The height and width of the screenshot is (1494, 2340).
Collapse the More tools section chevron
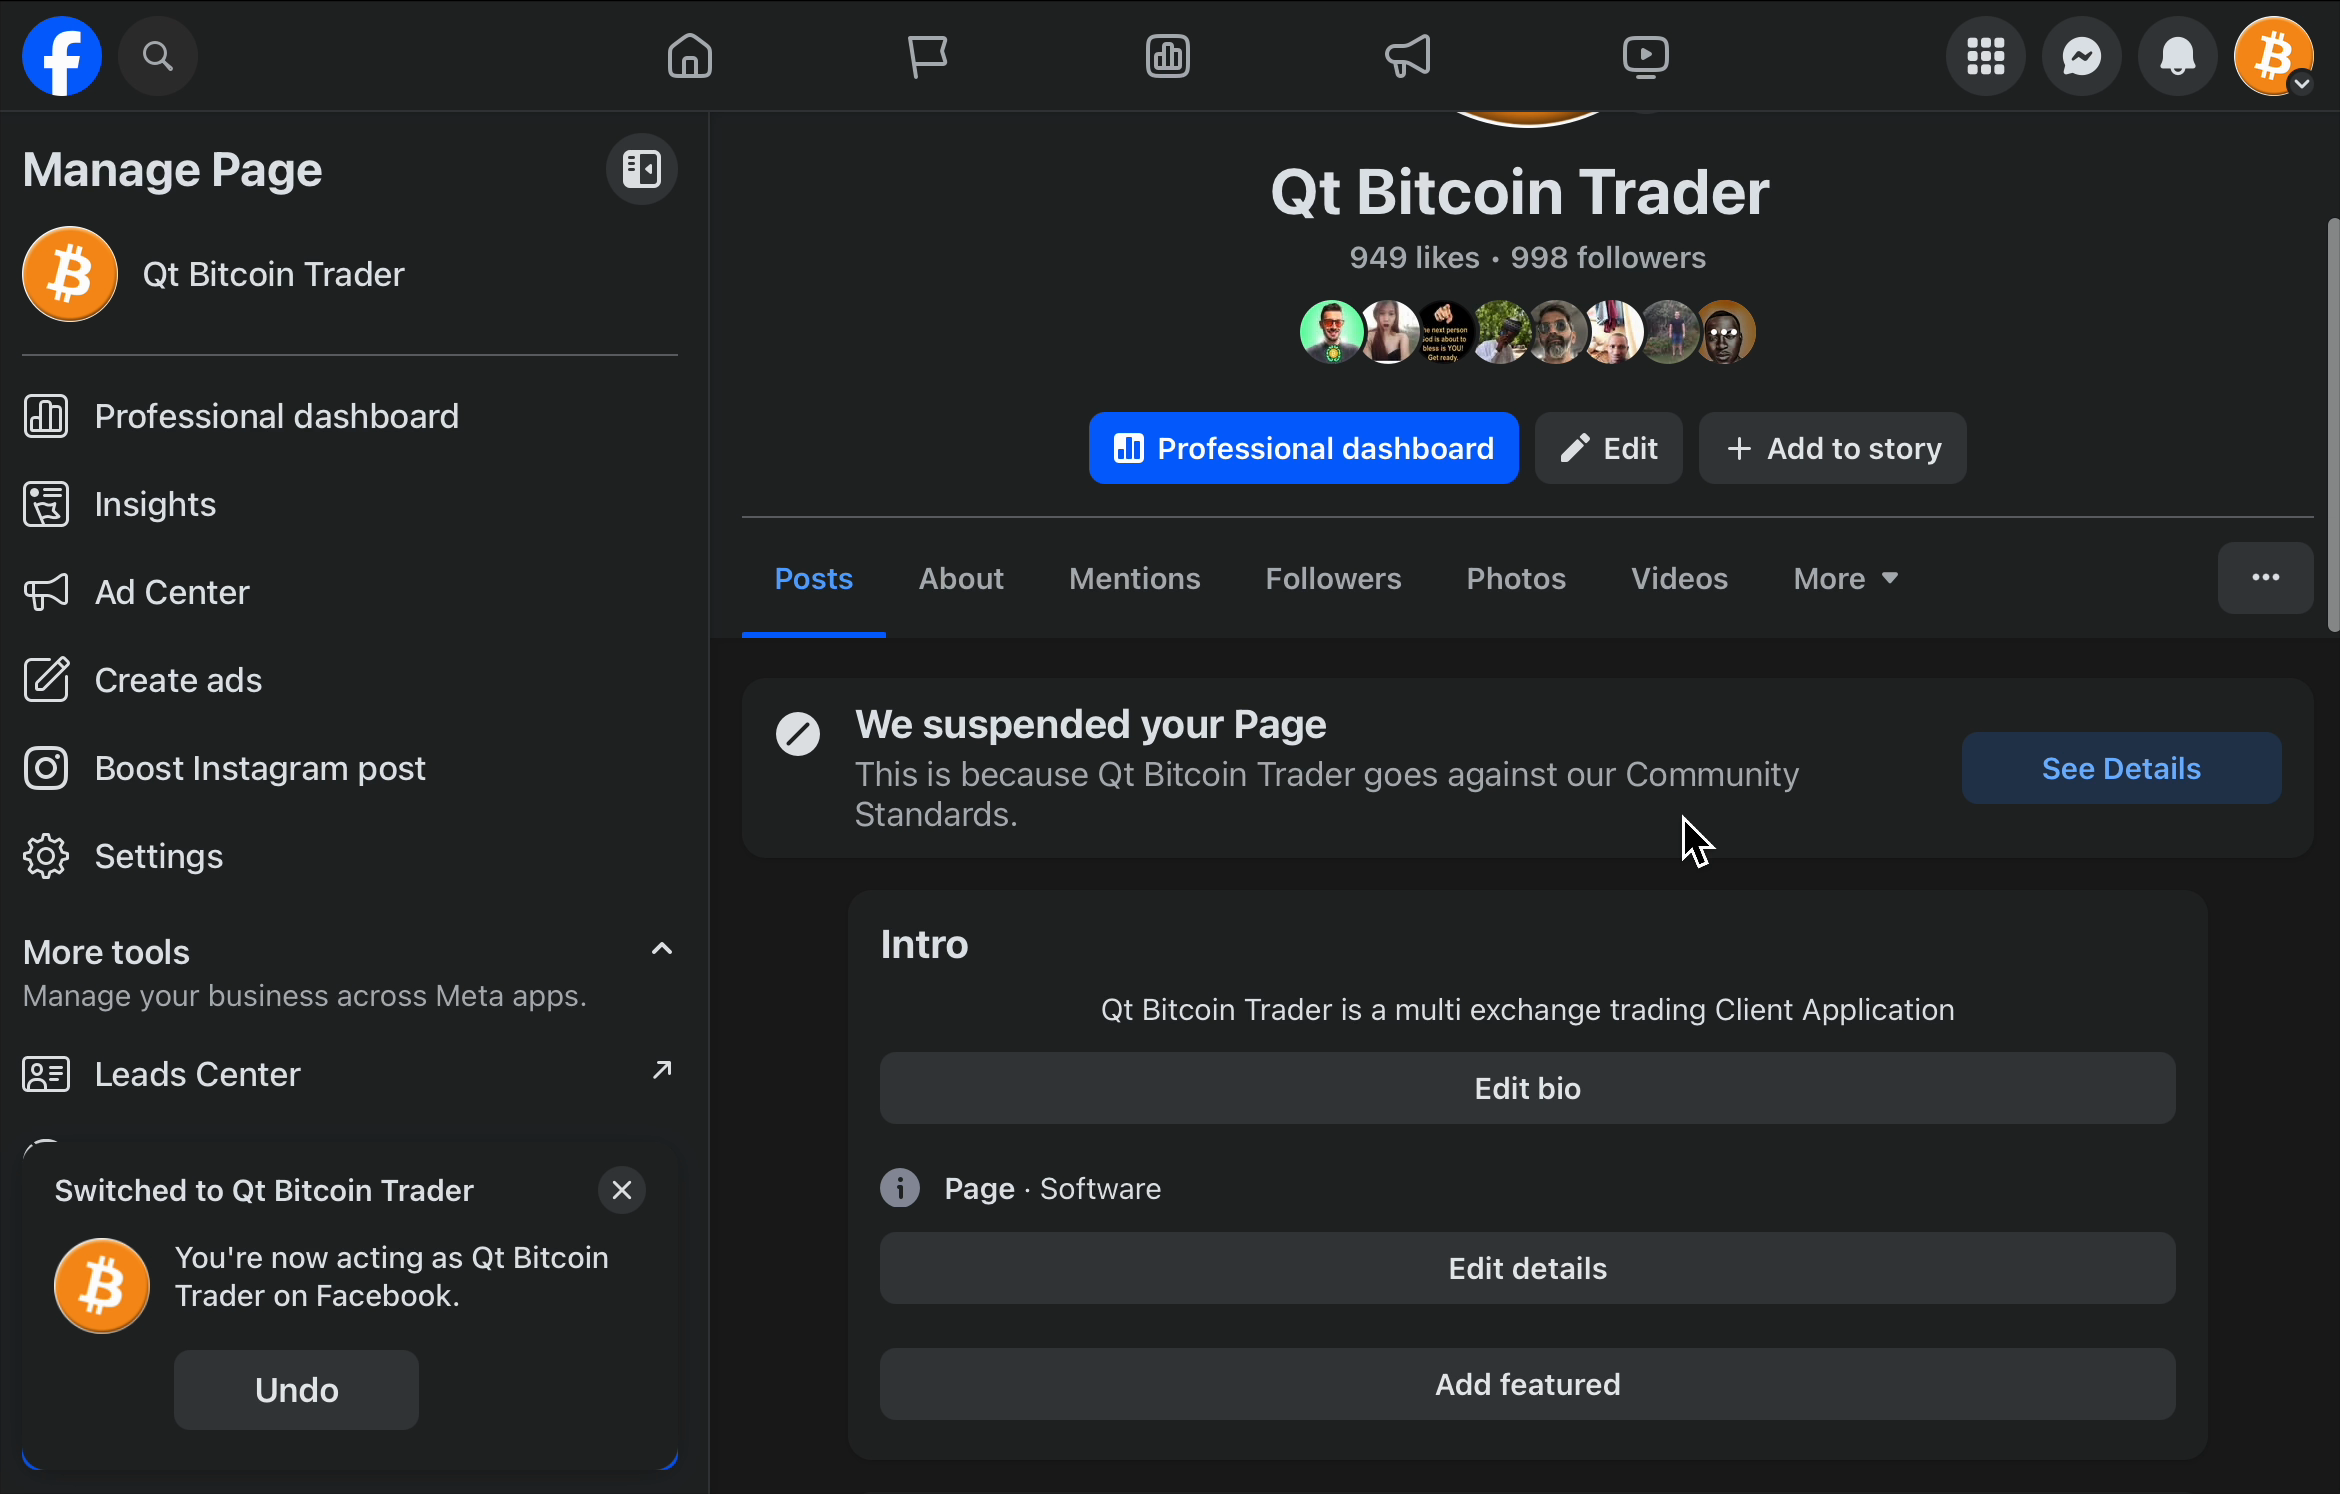point(662,949)
